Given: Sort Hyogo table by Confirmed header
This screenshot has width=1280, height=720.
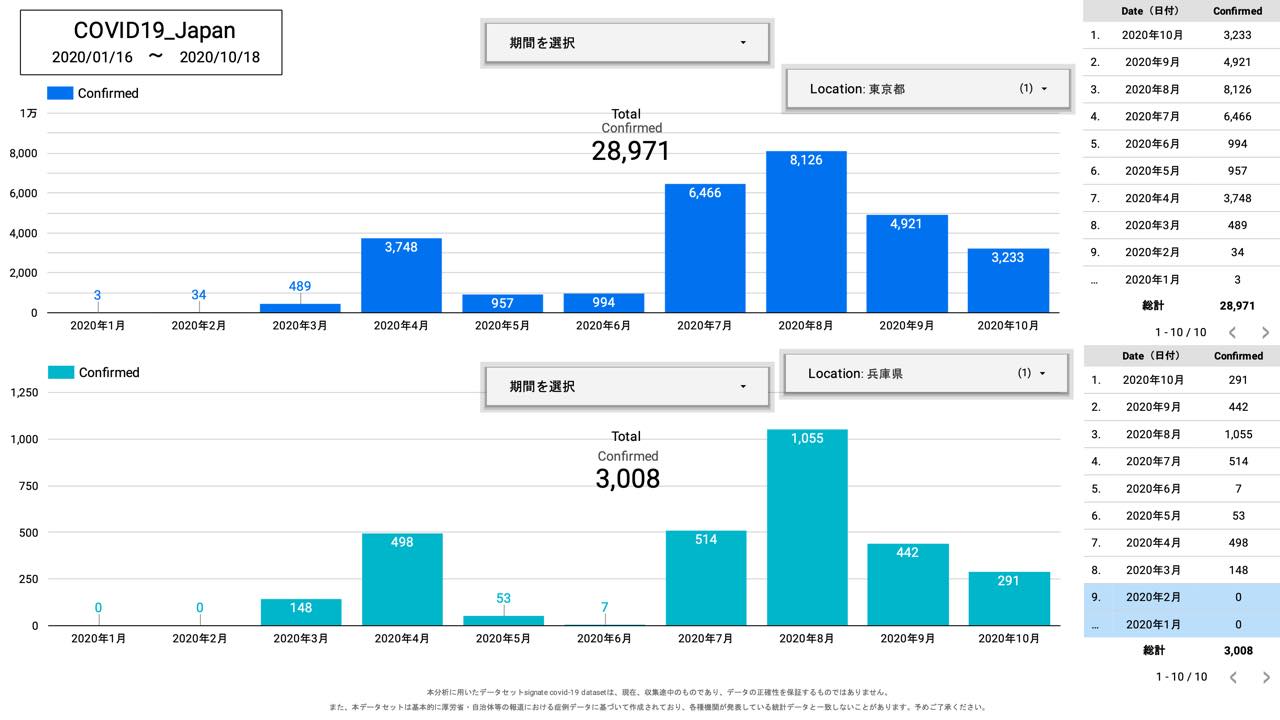Looking at the screenshot, I should pyautogui.click(x=1238, y=356).
